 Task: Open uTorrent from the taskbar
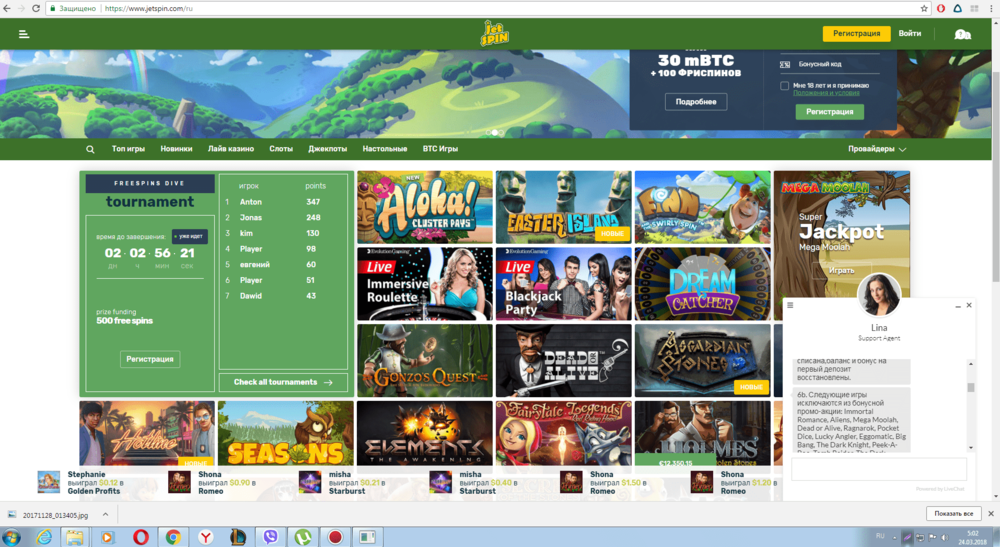303,537
